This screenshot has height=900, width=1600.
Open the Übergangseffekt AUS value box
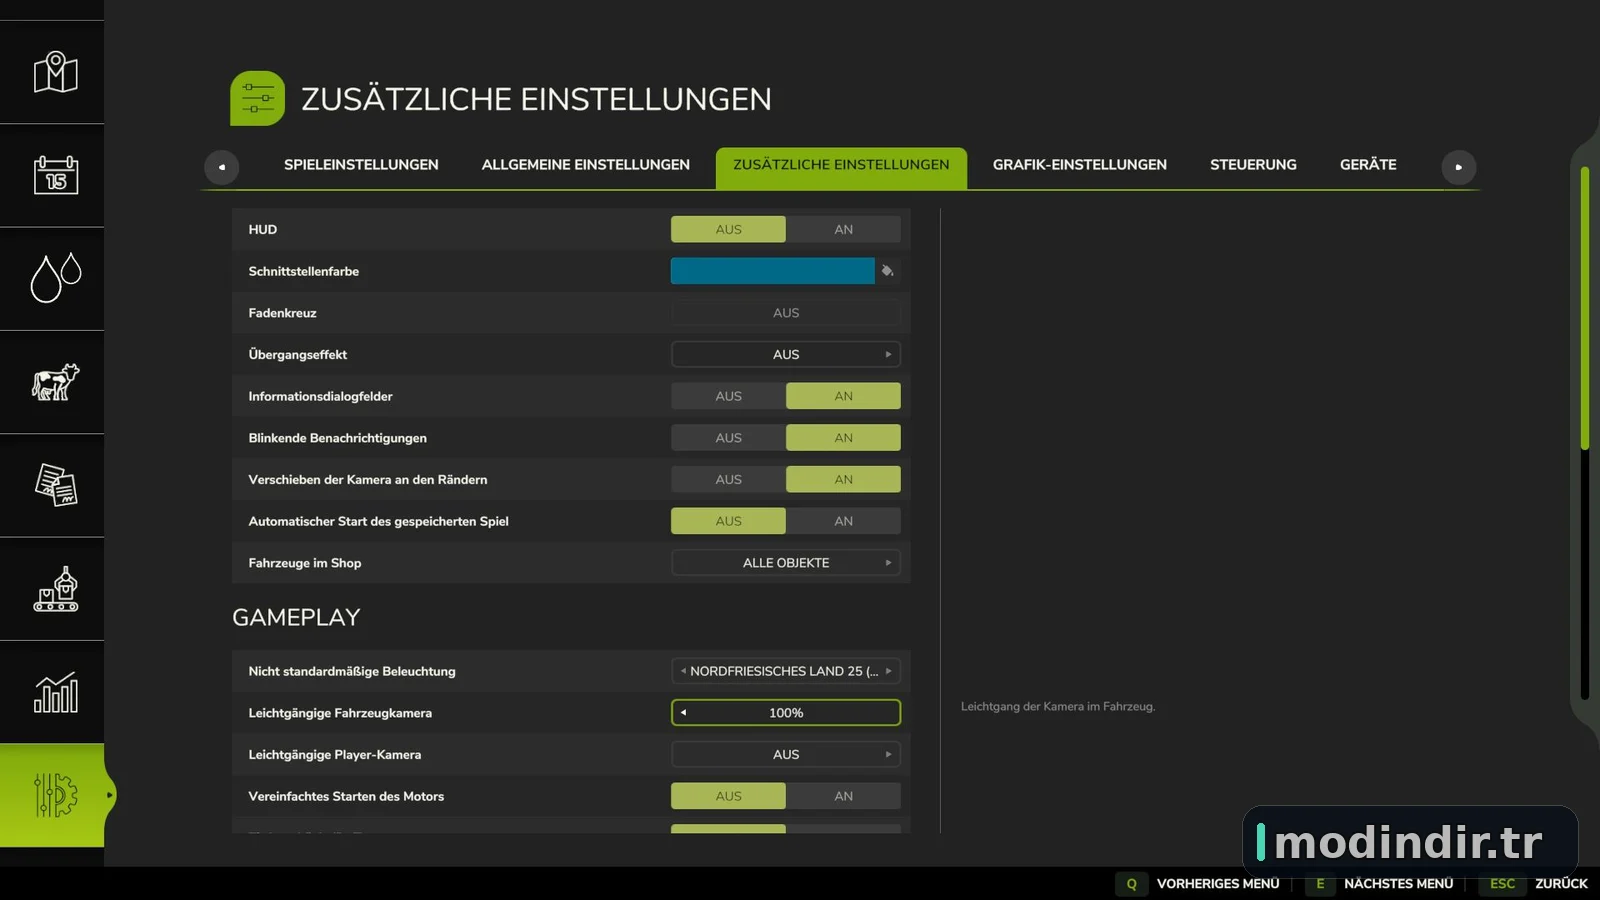tap(786, 354)
